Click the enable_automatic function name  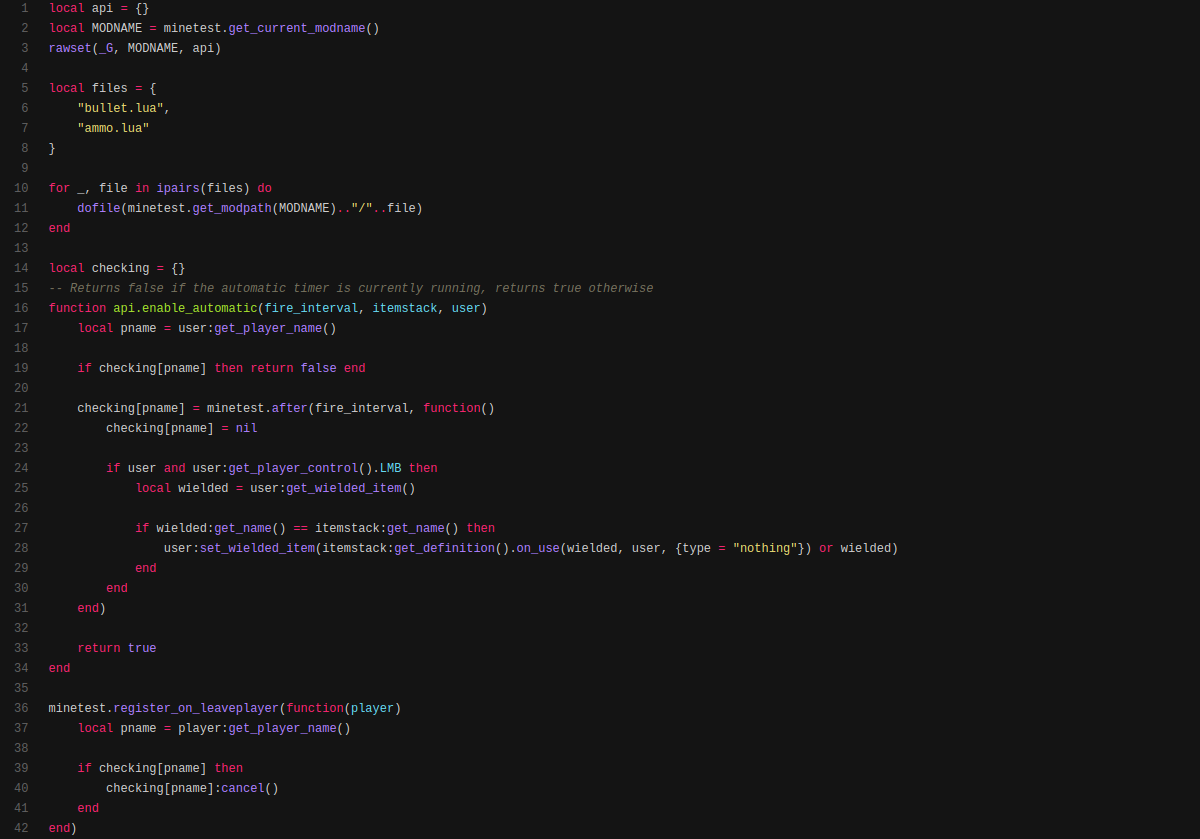click(199, 308)
